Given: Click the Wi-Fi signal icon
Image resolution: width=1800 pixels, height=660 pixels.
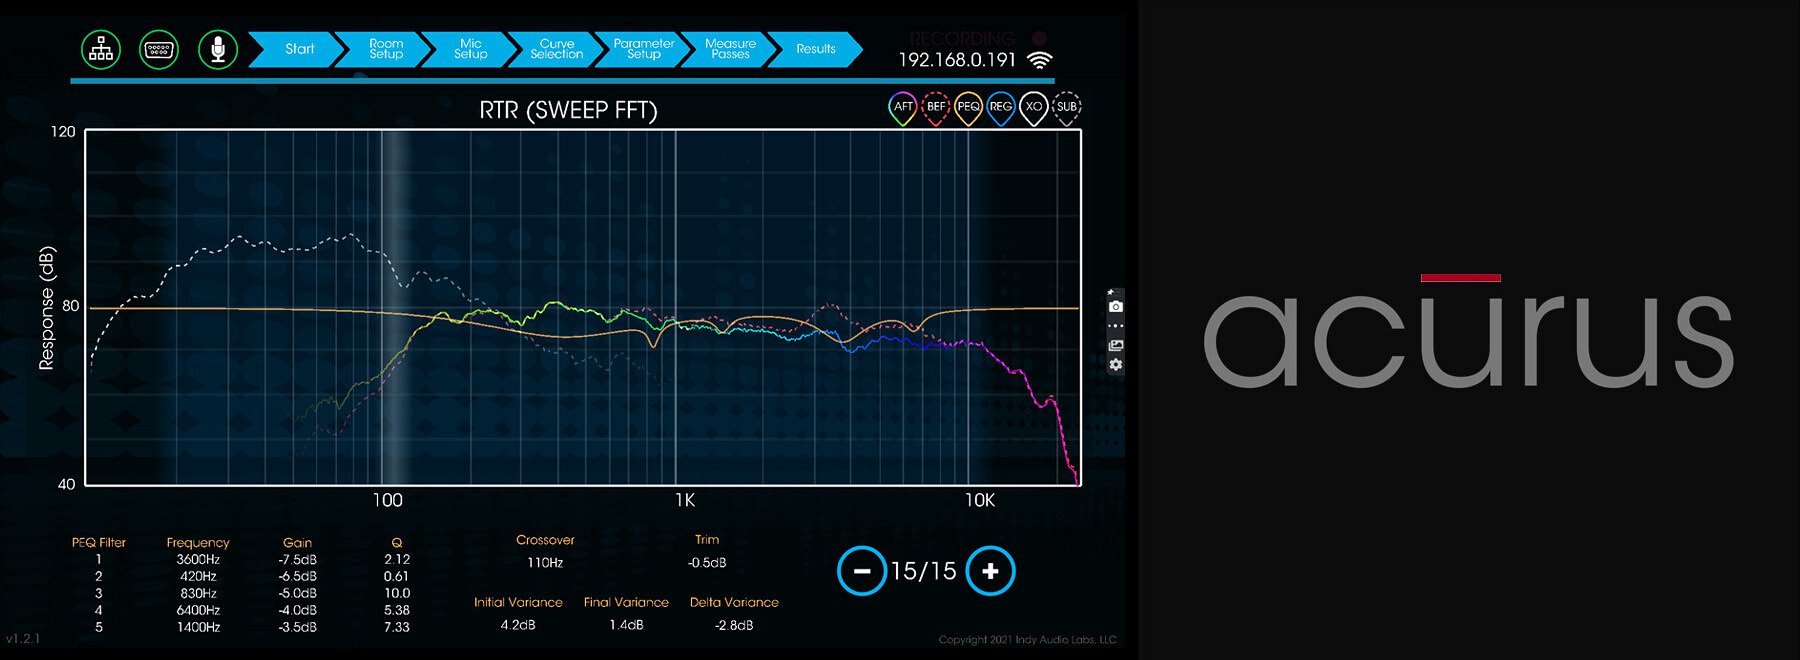Looking at the screenshot, I should [x=1040, y=60].
